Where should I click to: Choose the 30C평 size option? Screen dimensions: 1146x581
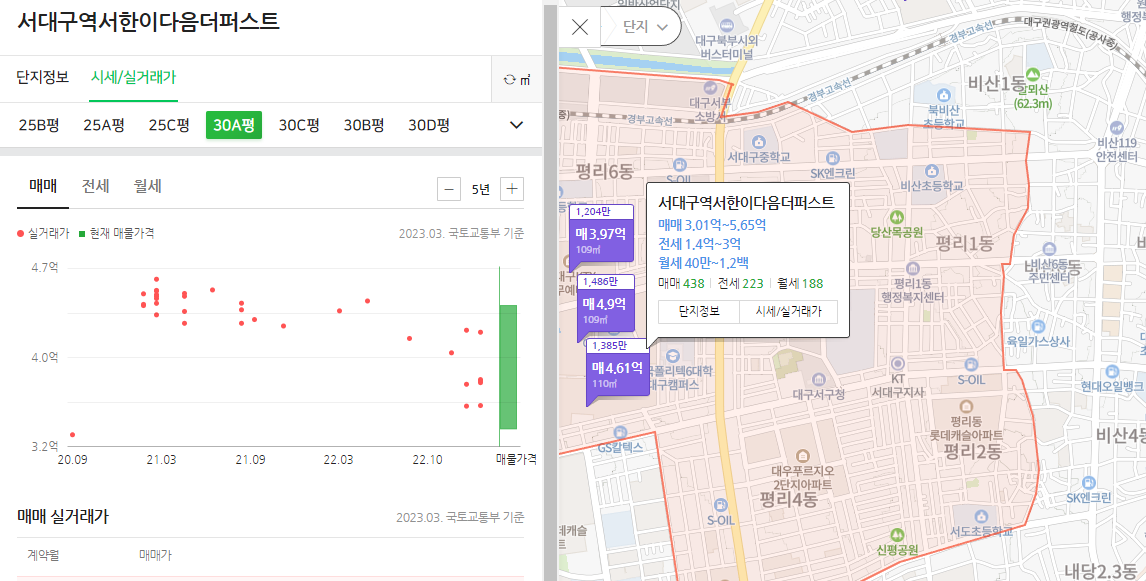[299, 125]
